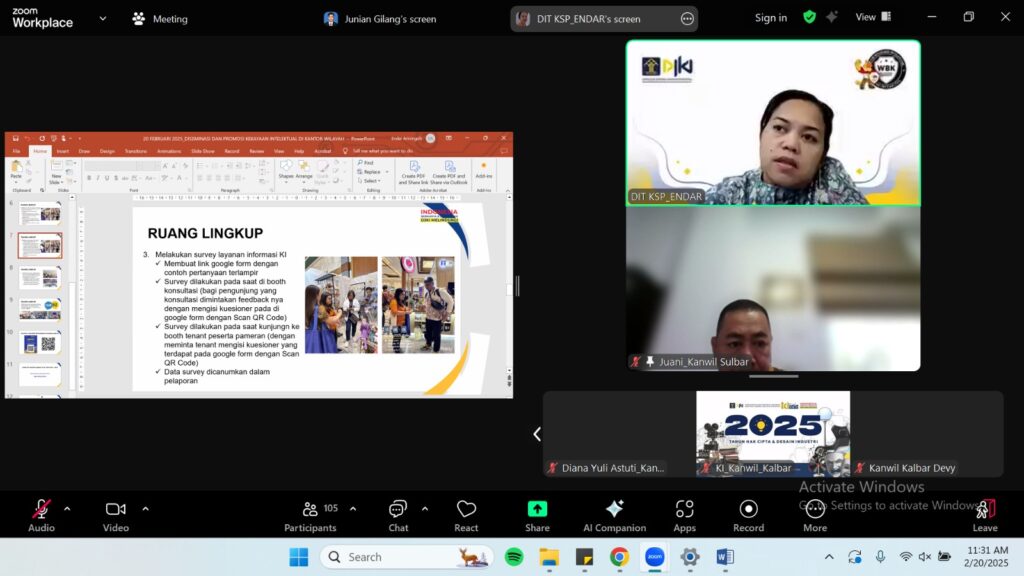The height and width of the screenshot is (576, 1024).
Task: Open the View layout options
Action: 872,17
